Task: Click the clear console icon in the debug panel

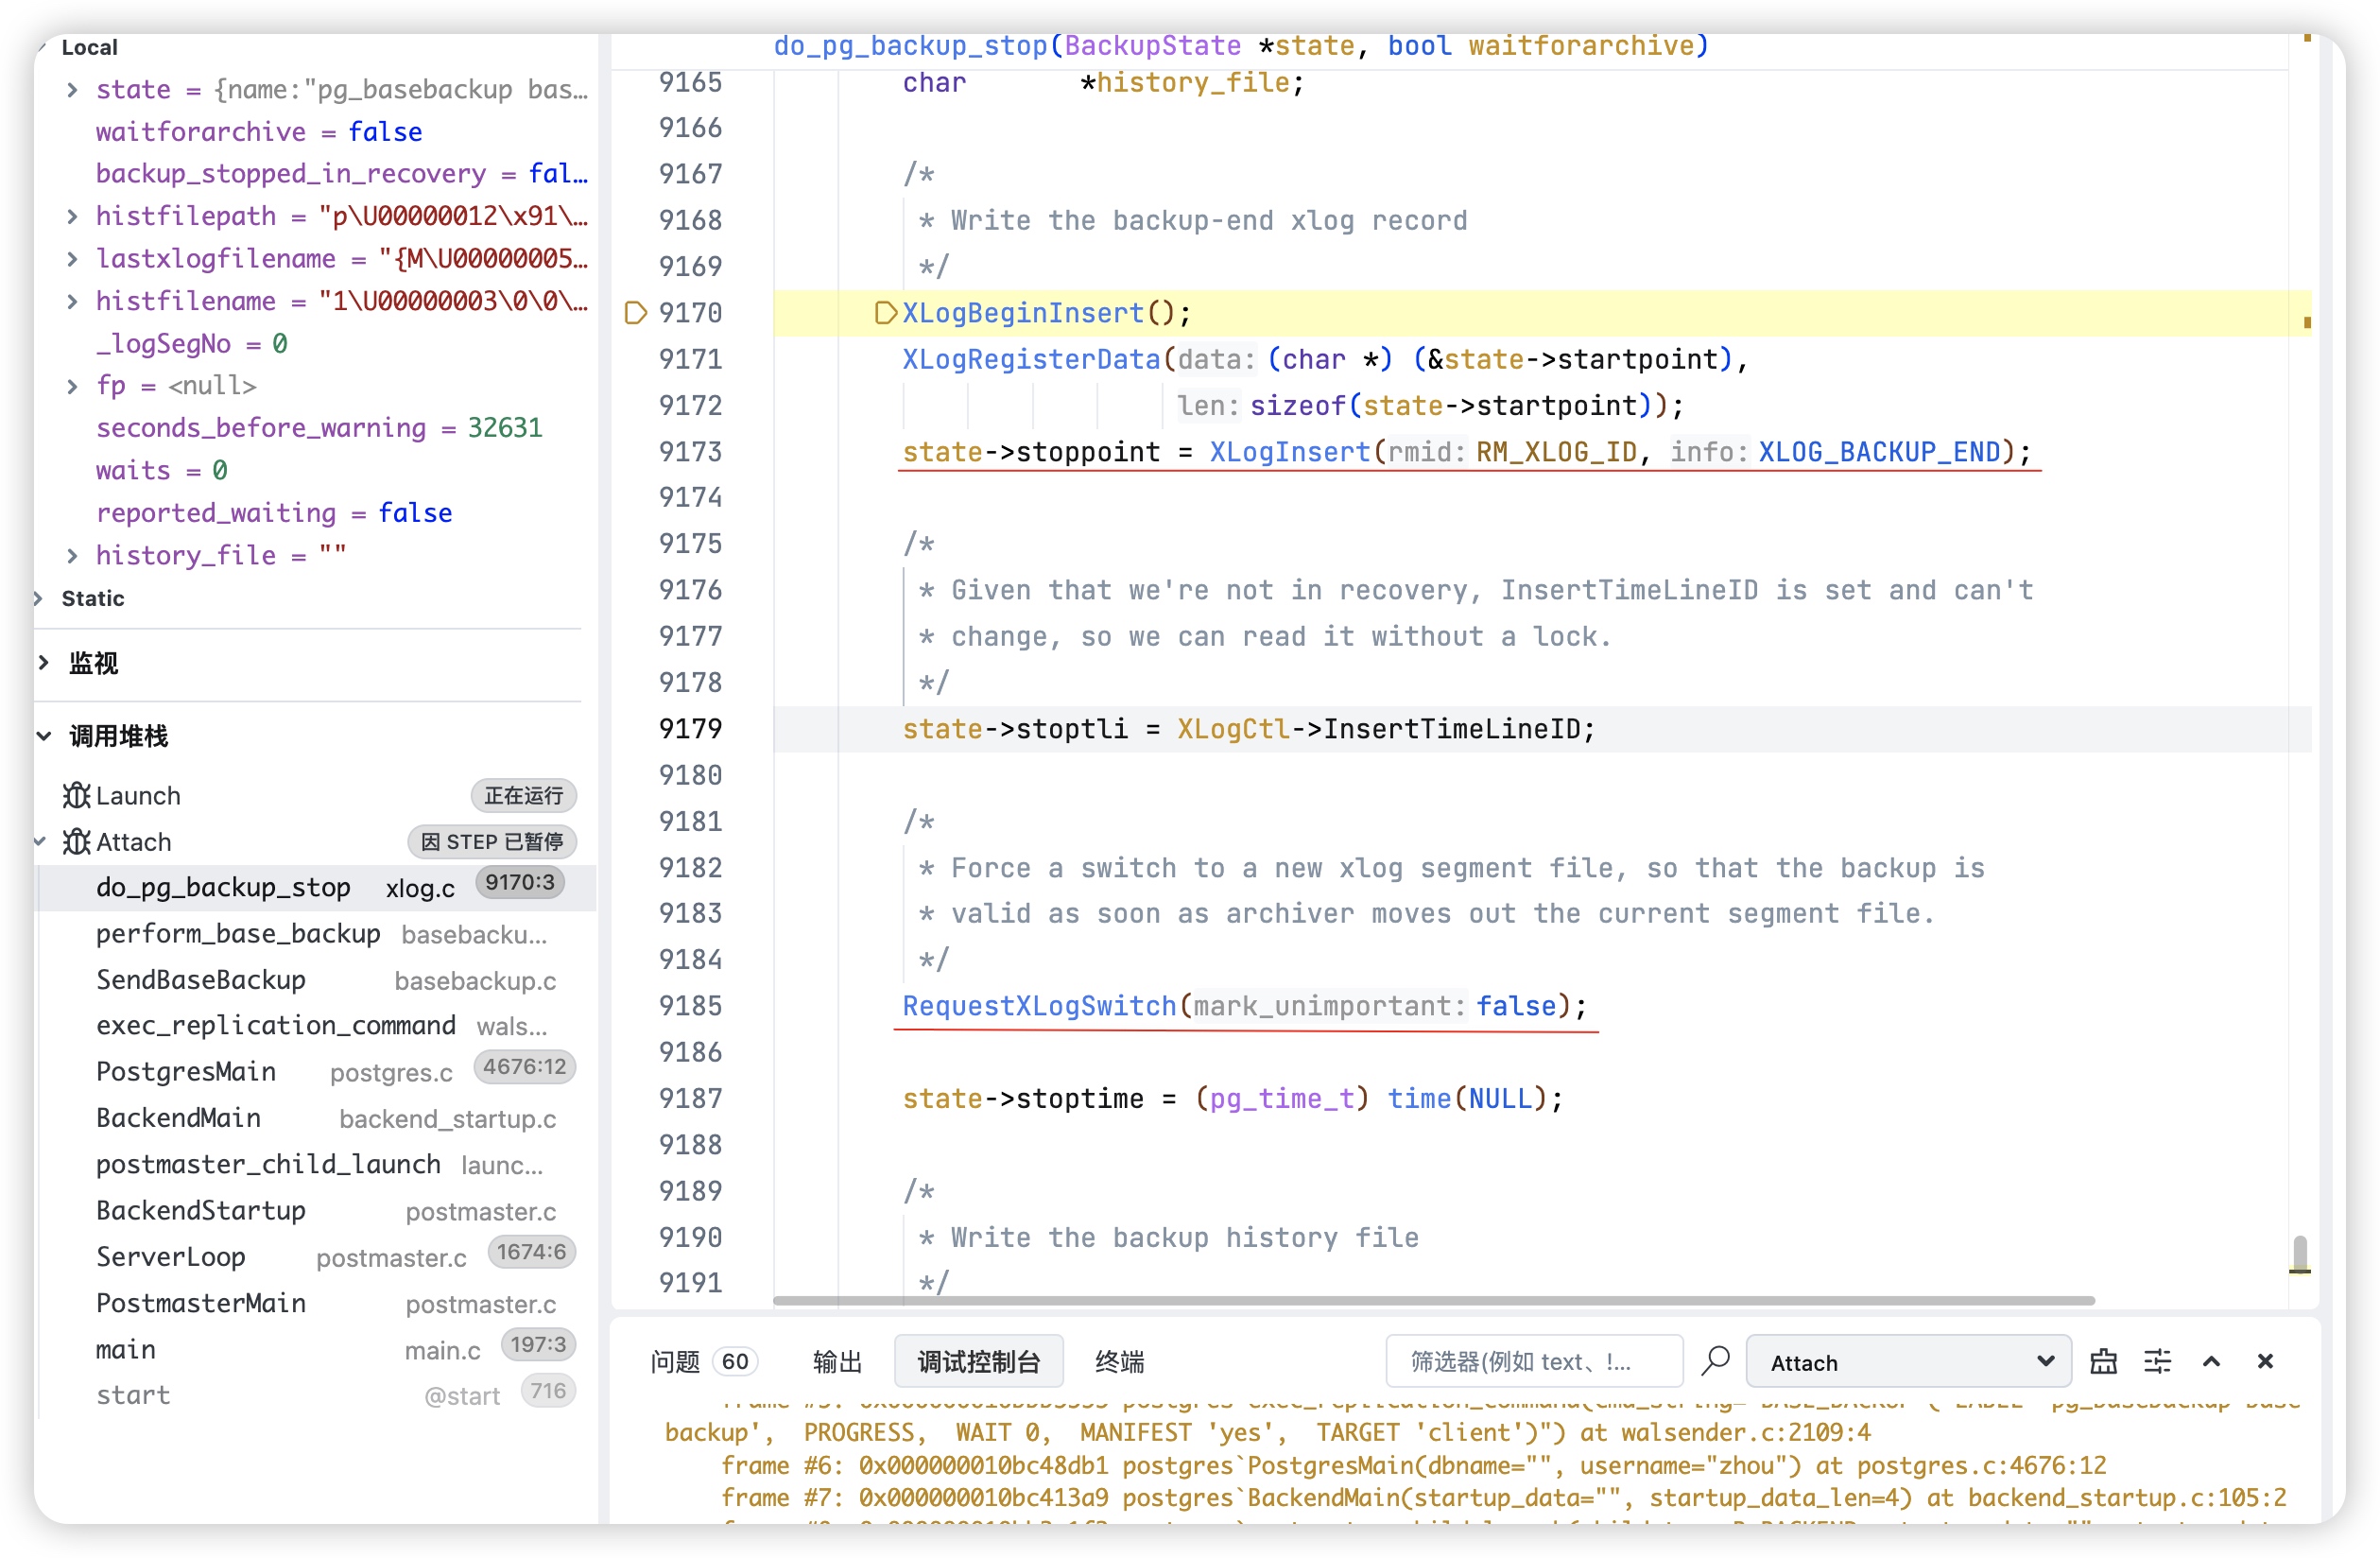Action: click(2103, 1361)
